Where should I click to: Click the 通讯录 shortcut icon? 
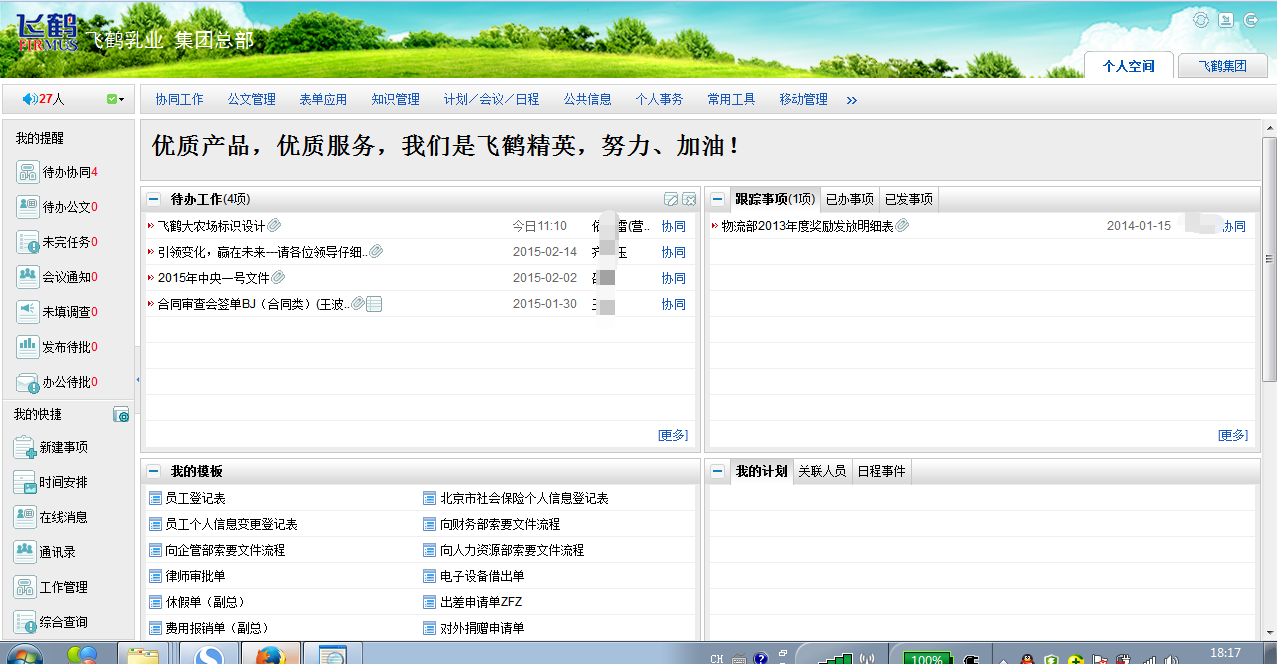24,552
